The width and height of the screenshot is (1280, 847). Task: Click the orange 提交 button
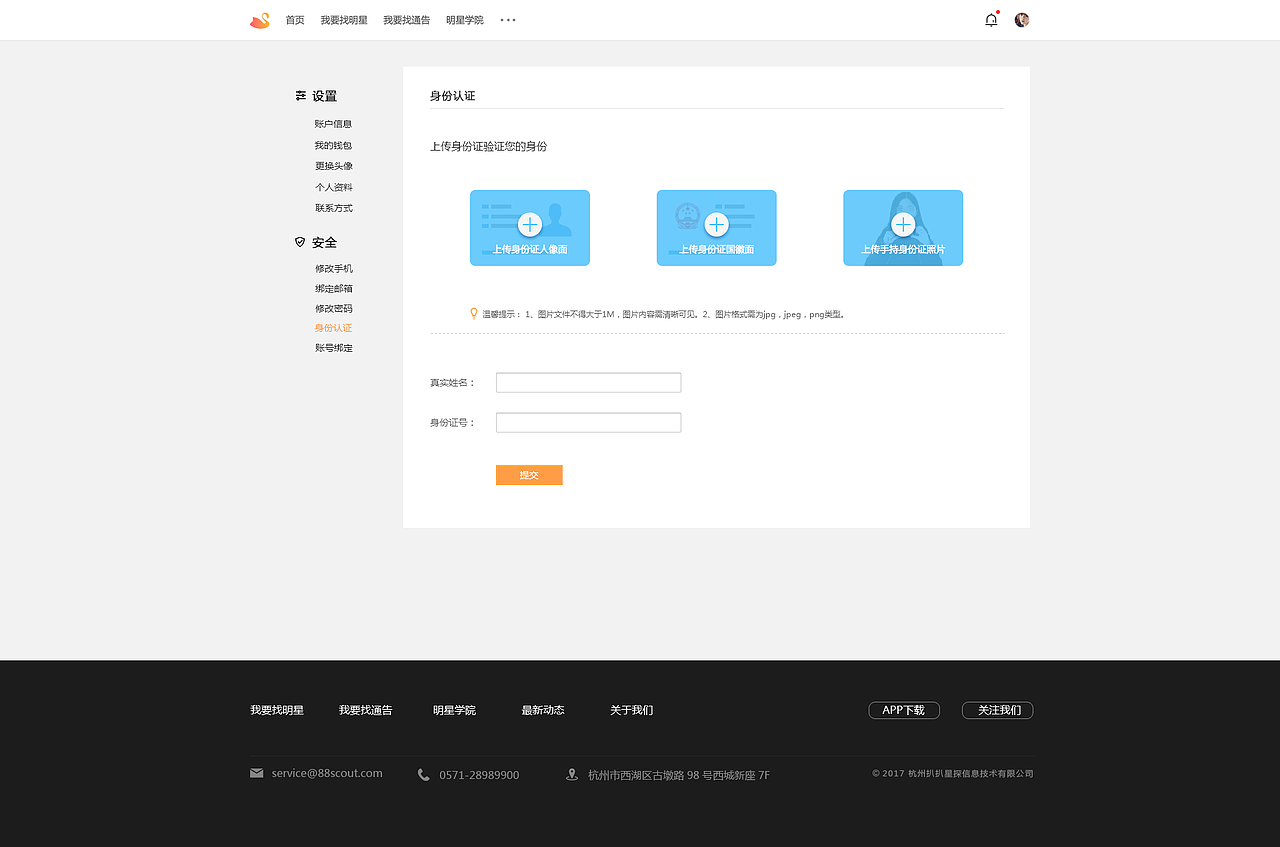point(529,475)
